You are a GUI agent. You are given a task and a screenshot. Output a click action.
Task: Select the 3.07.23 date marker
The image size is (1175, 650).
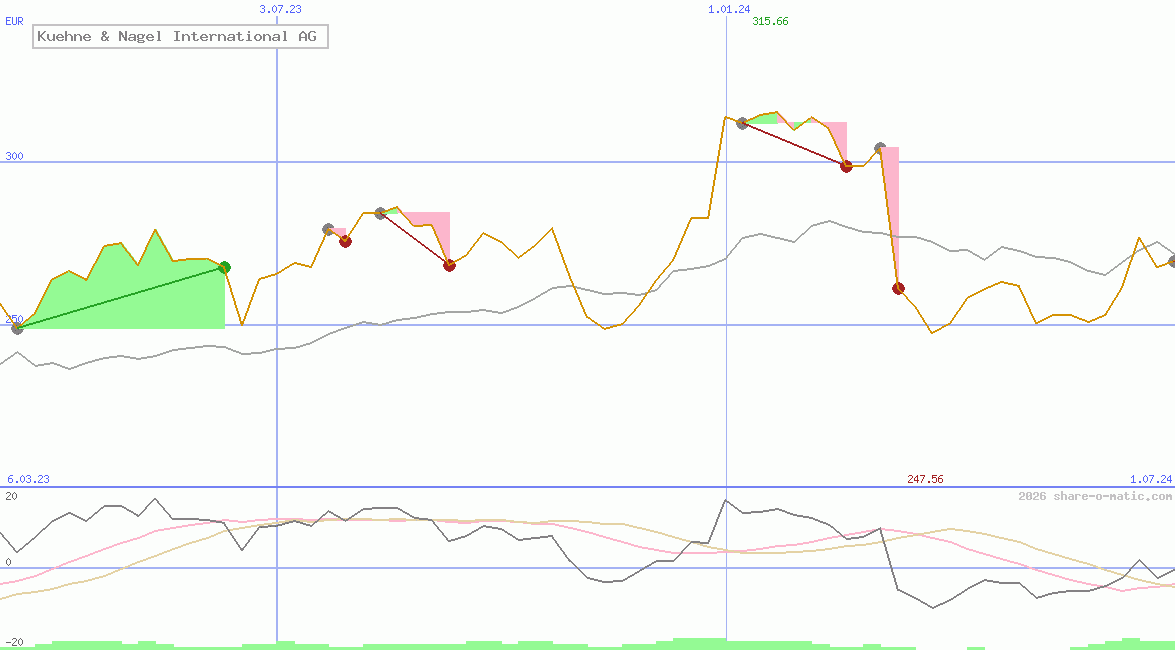click(x=280, y=9)
